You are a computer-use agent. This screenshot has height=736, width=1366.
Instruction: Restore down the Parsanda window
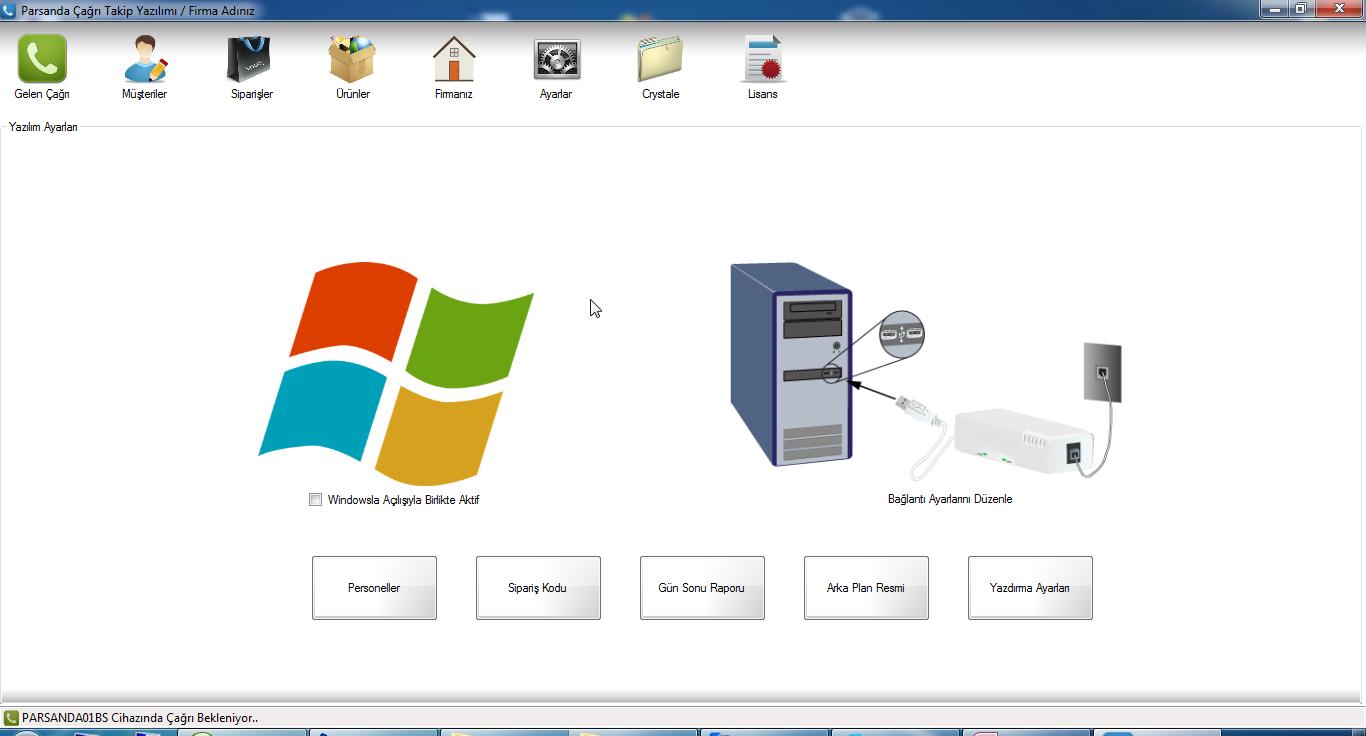(1301, 9)
